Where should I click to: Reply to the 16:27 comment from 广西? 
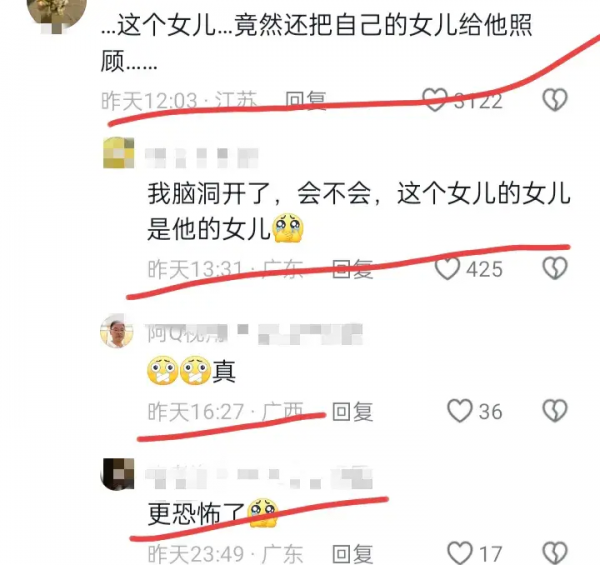pos(352,412)
